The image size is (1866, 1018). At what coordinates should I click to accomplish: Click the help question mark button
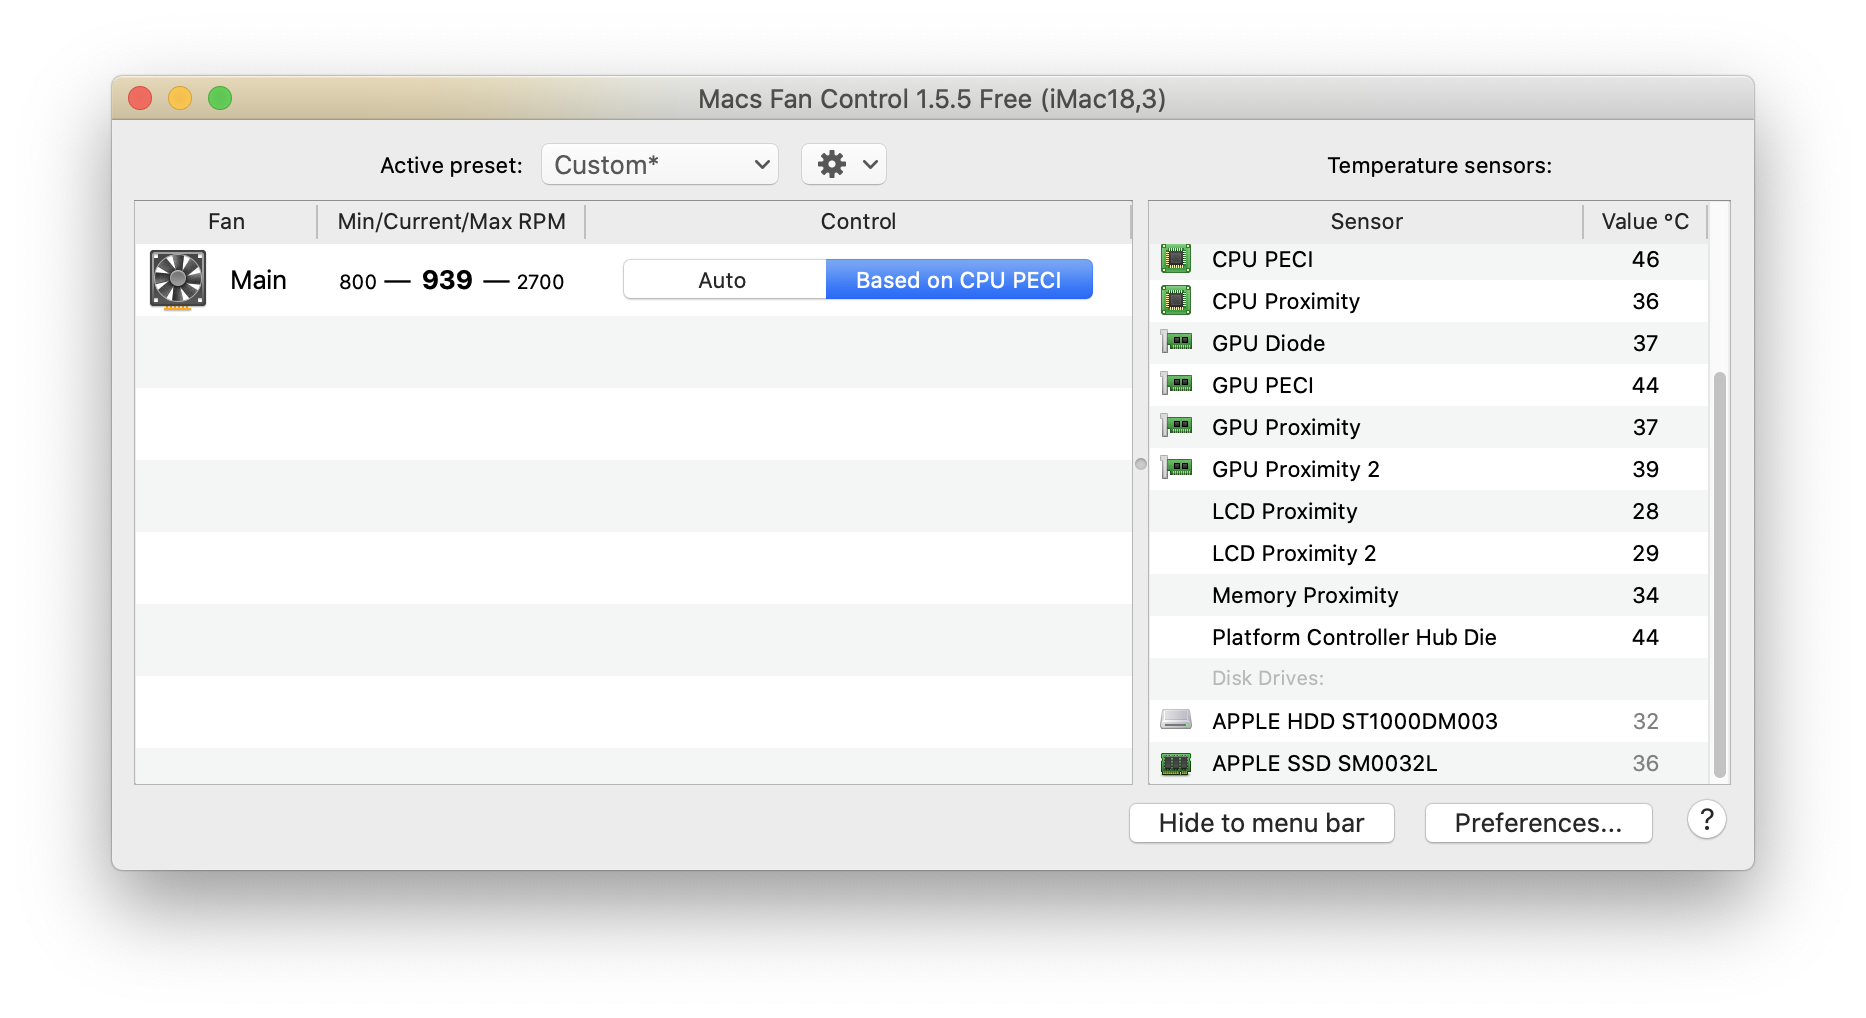[x=1706, y=821]
